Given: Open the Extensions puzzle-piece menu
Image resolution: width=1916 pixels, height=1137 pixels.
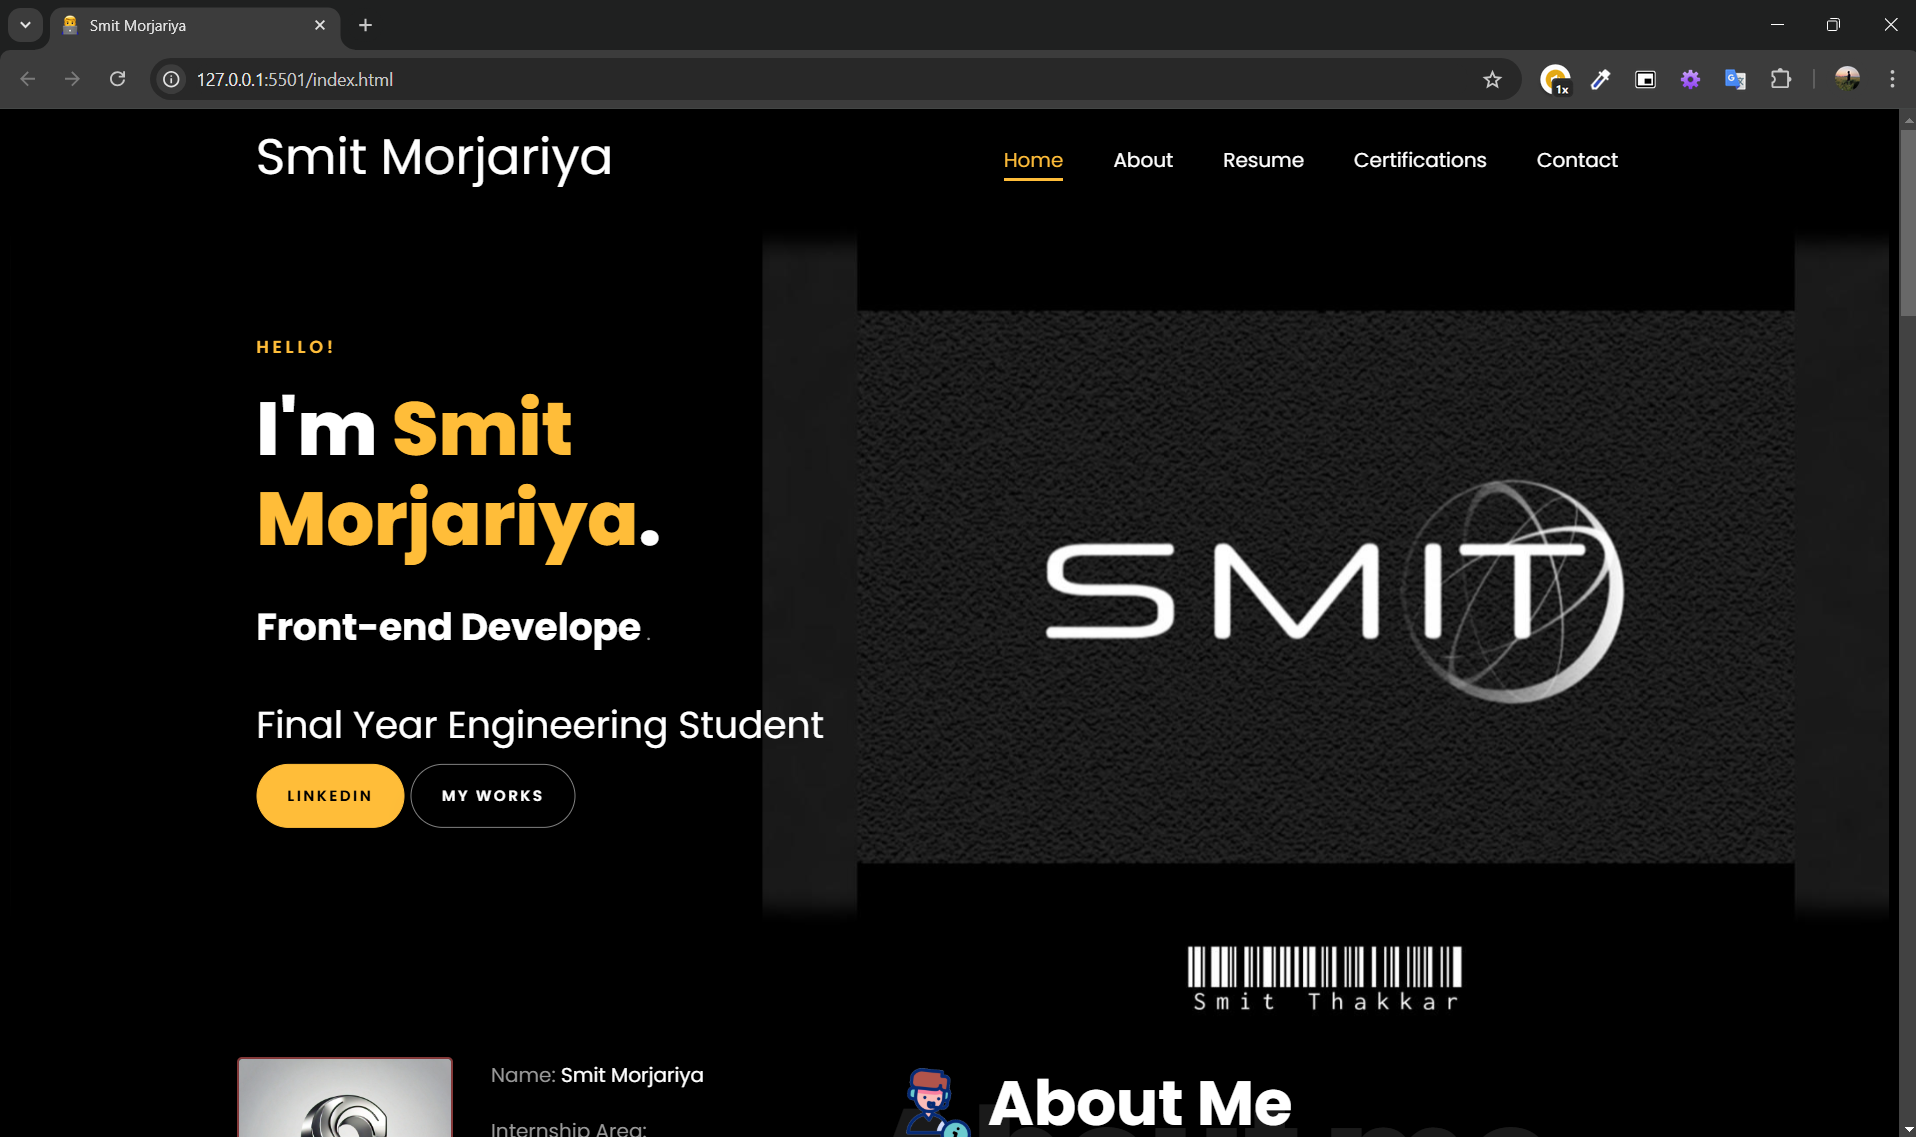Looking at the screenshot, I should click(x=1782, y=79).
